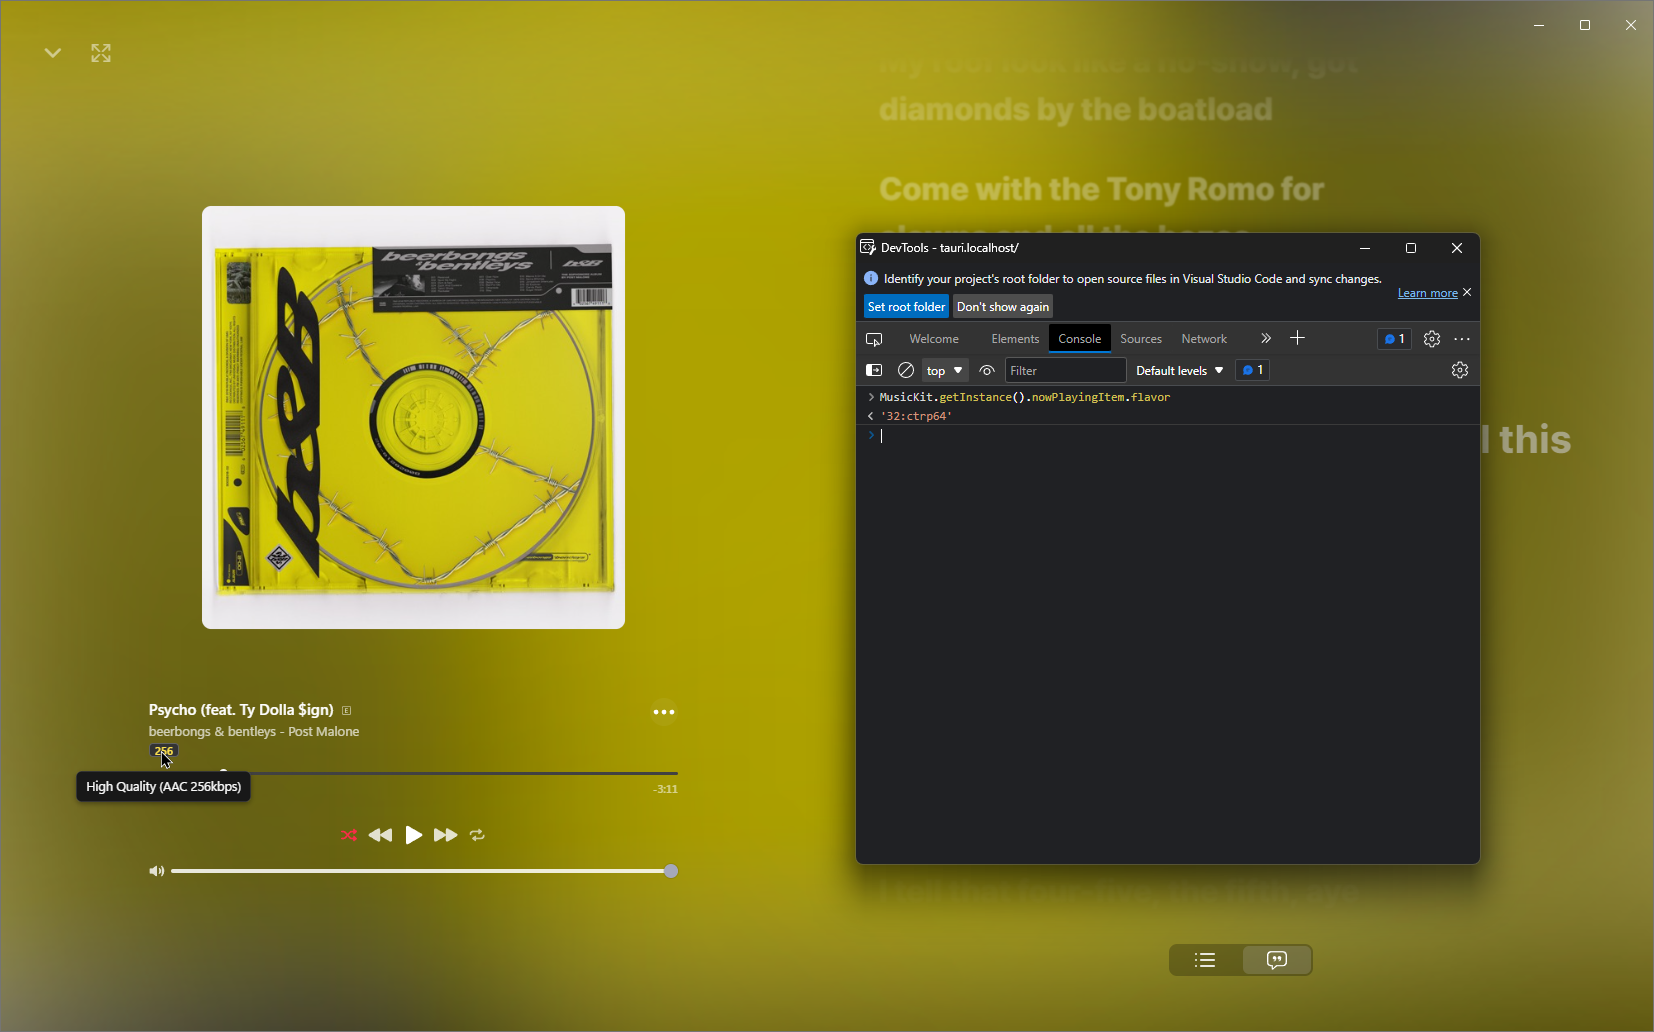Open the track options ellipsis menu

(x=663, y=712)
